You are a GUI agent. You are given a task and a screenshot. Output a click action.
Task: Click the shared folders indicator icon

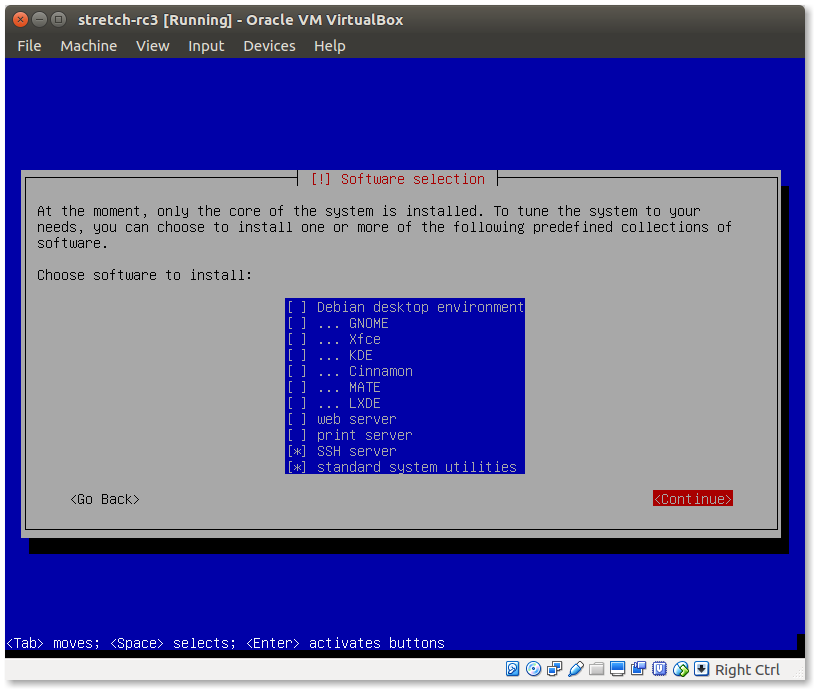596,669
